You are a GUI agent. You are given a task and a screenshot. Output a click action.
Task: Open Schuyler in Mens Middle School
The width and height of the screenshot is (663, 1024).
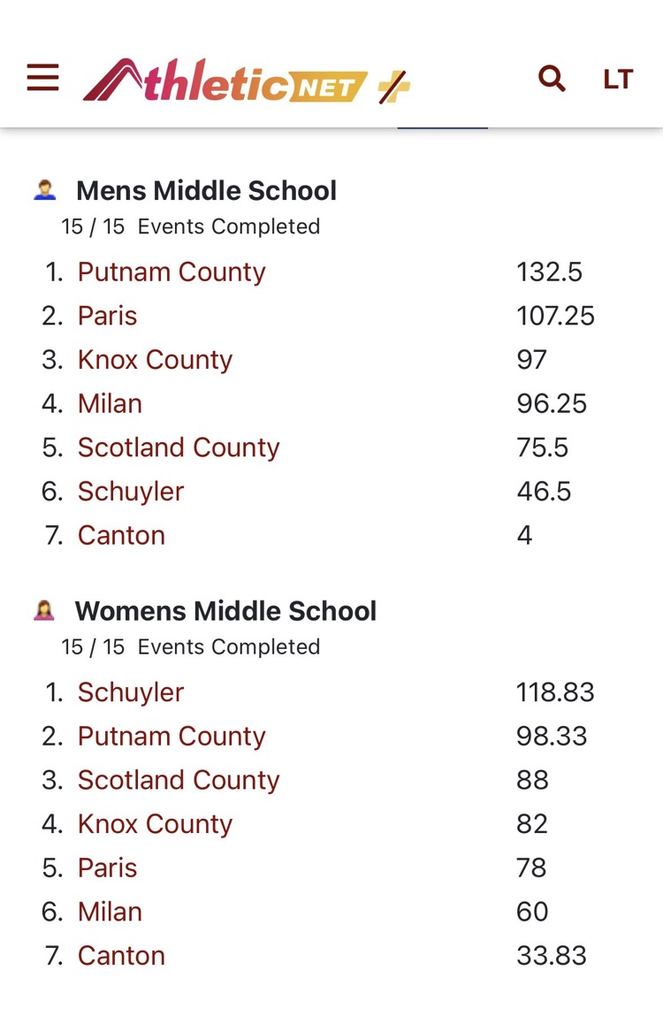tap(131, 492)
